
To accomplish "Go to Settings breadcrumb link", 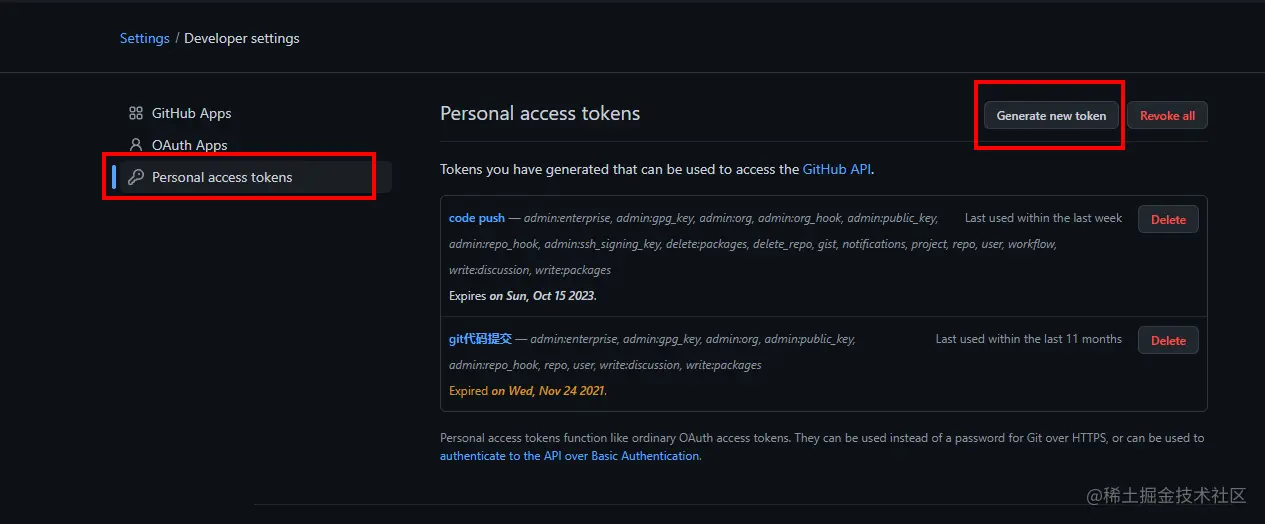I will pyautogui.click(x=145, y=38).
